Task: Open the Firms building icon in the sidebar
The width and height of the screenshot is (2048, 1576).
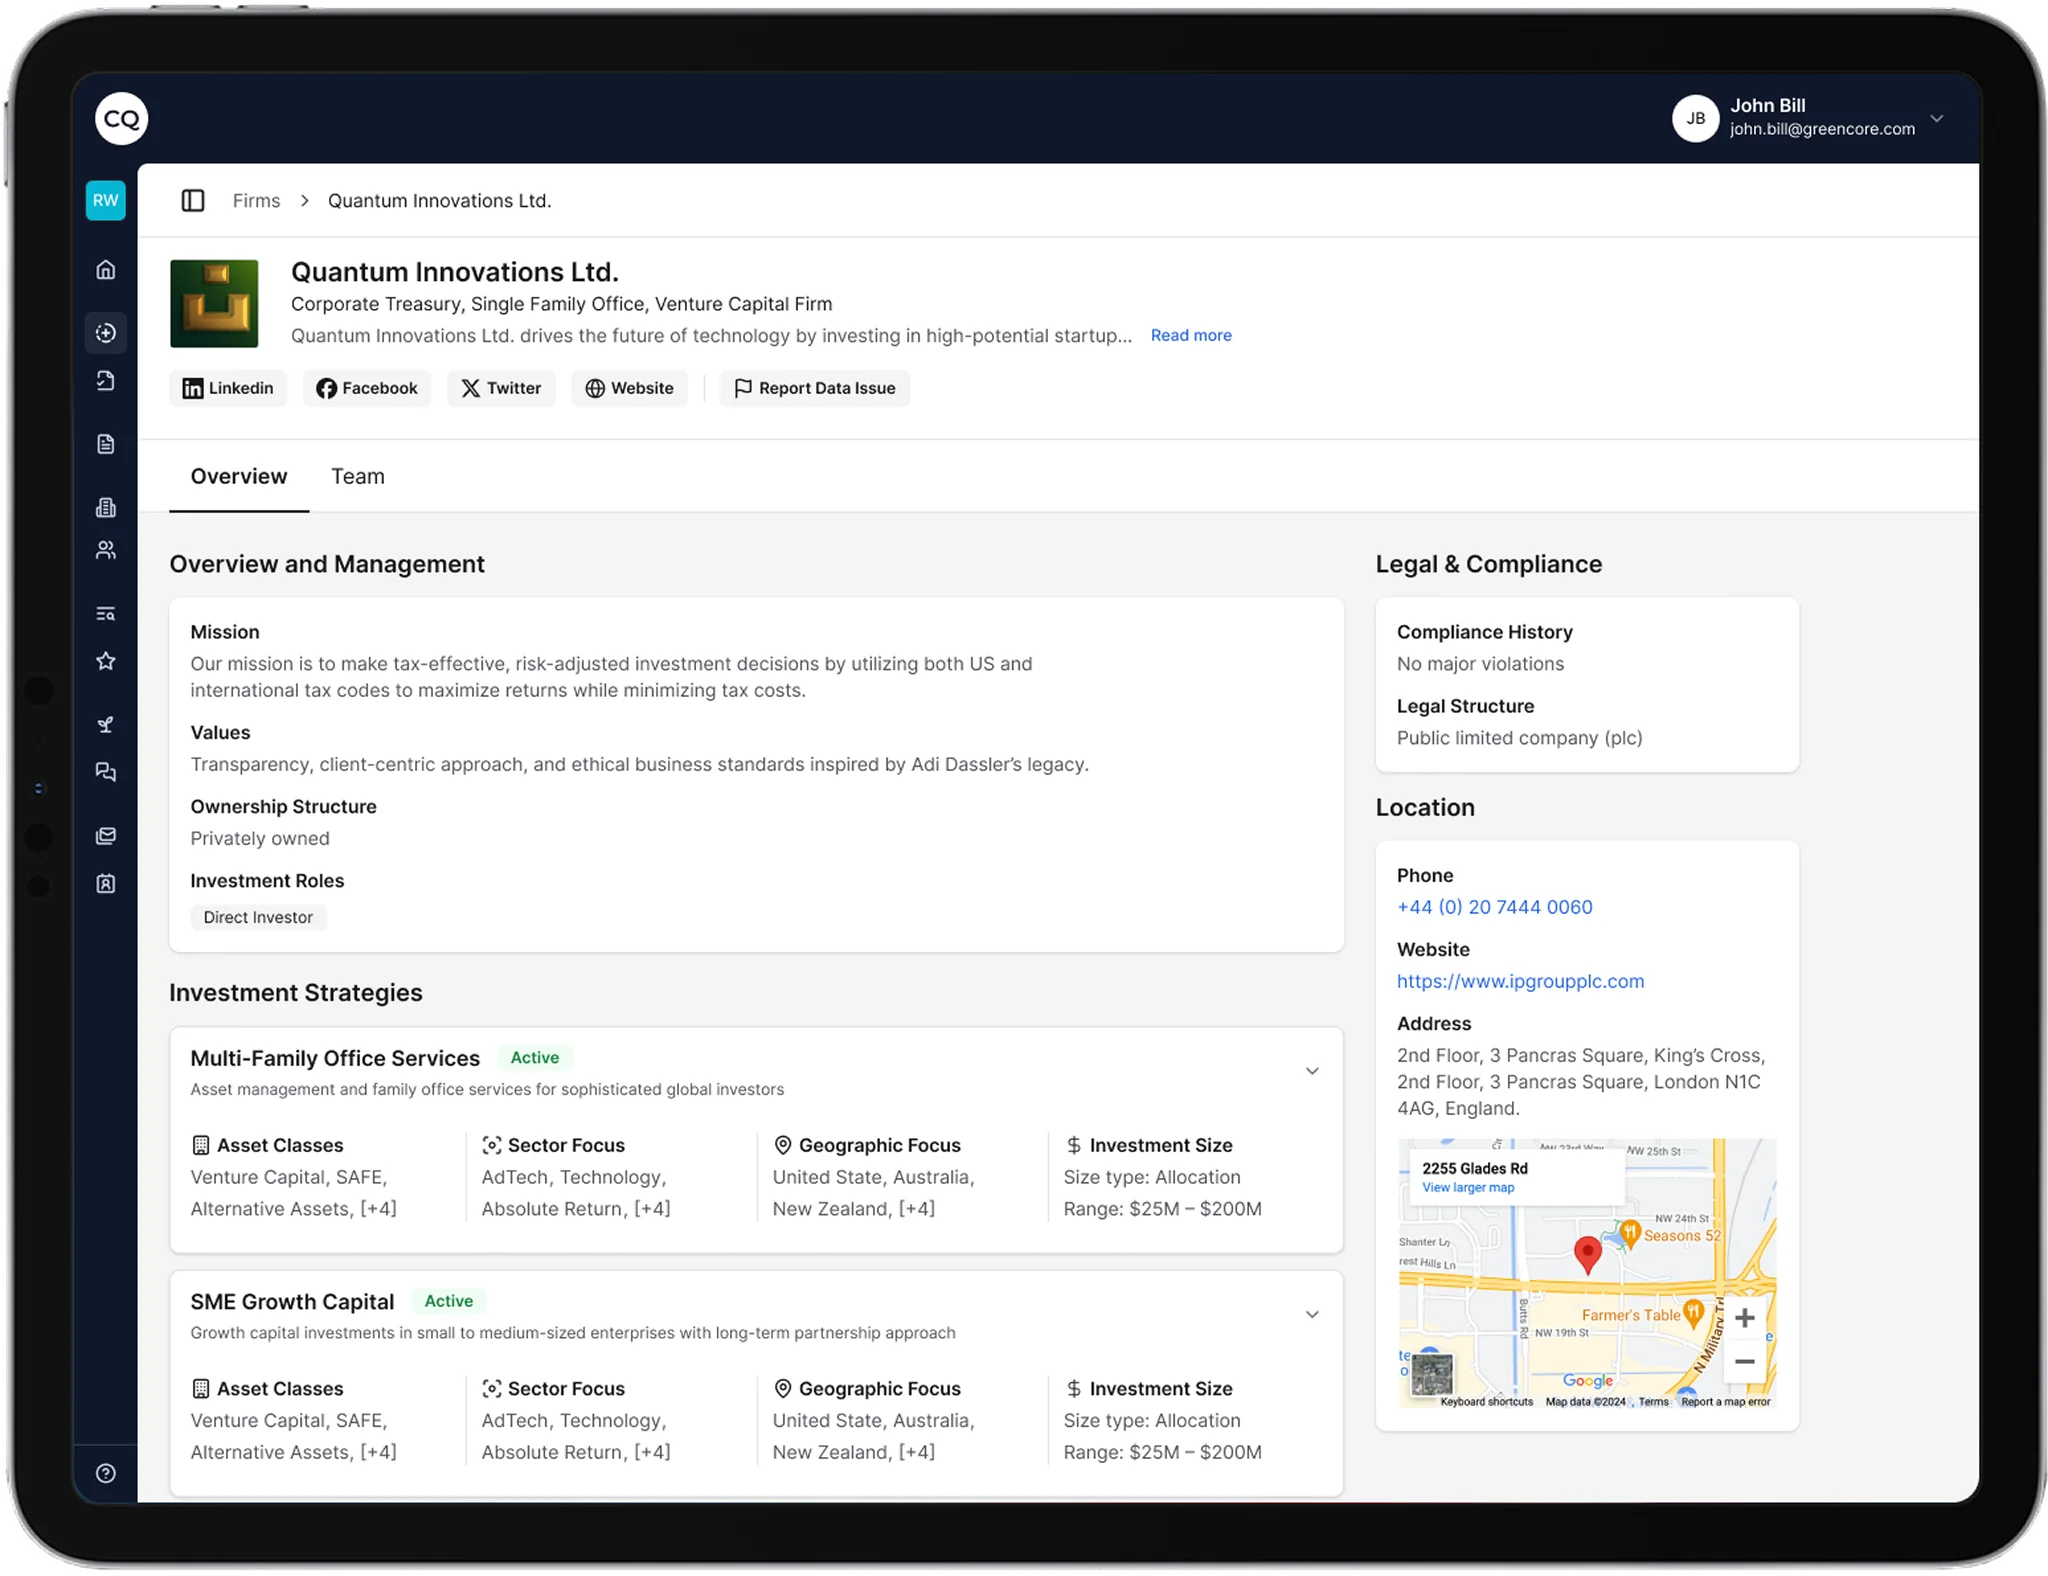Action: click(106, 507)
